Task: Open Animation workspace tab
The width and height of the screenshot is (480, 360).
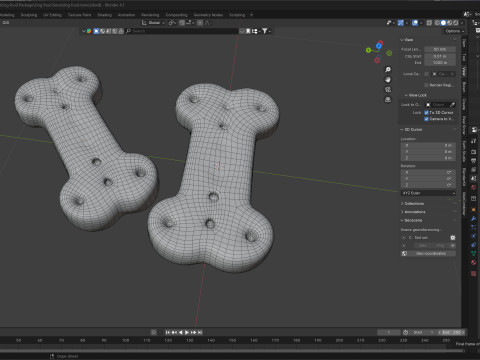Action: pyautogui.click(x=126, y=15)
